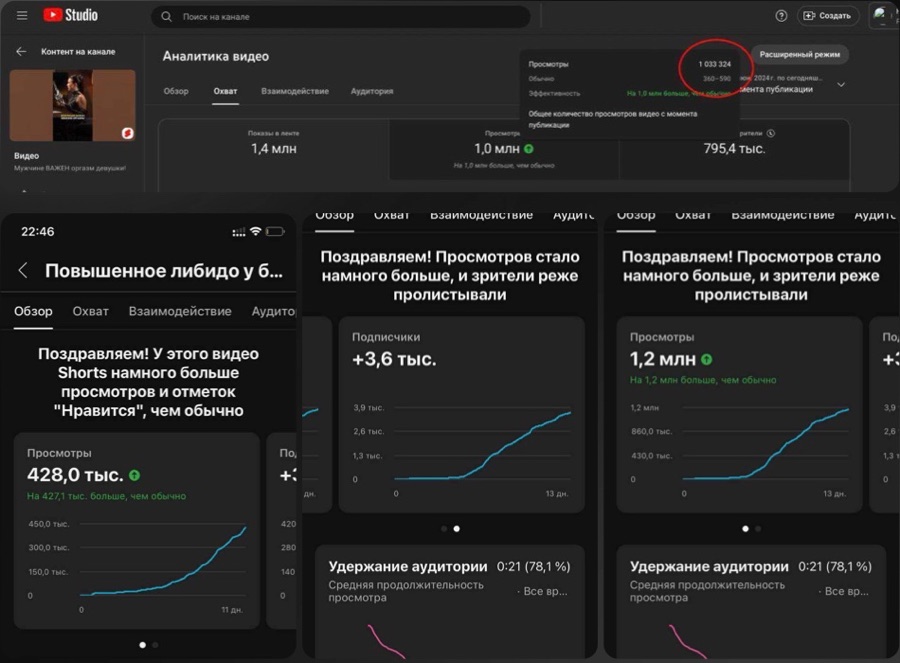Click the search magnifier icon
Image resolution: width=900 pixels, height=663 pixels.
166,17
